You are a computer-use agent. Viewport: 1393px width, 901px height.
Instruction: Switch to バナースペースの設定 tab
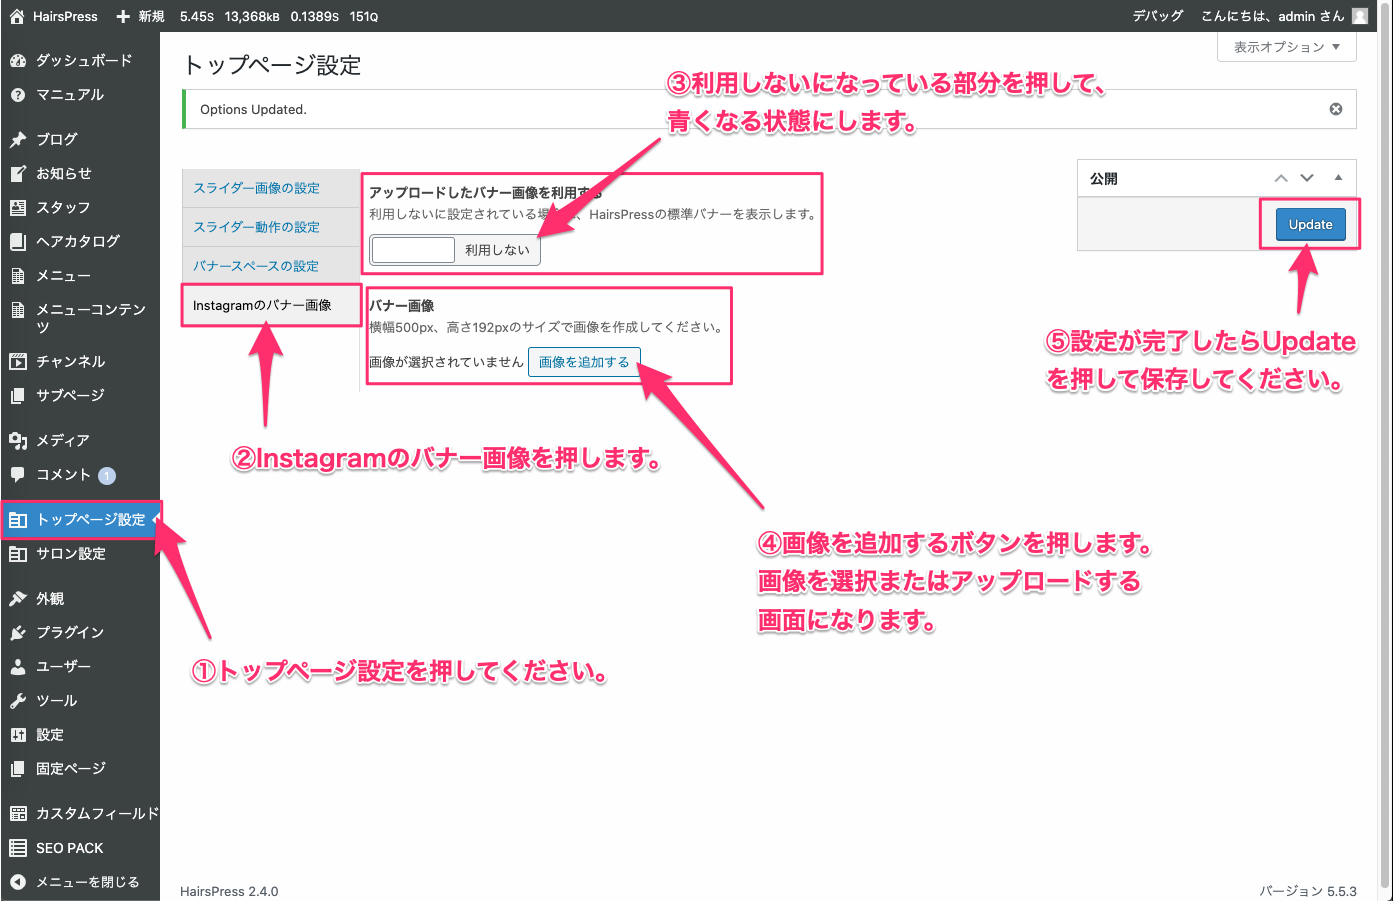coord(256,266)
